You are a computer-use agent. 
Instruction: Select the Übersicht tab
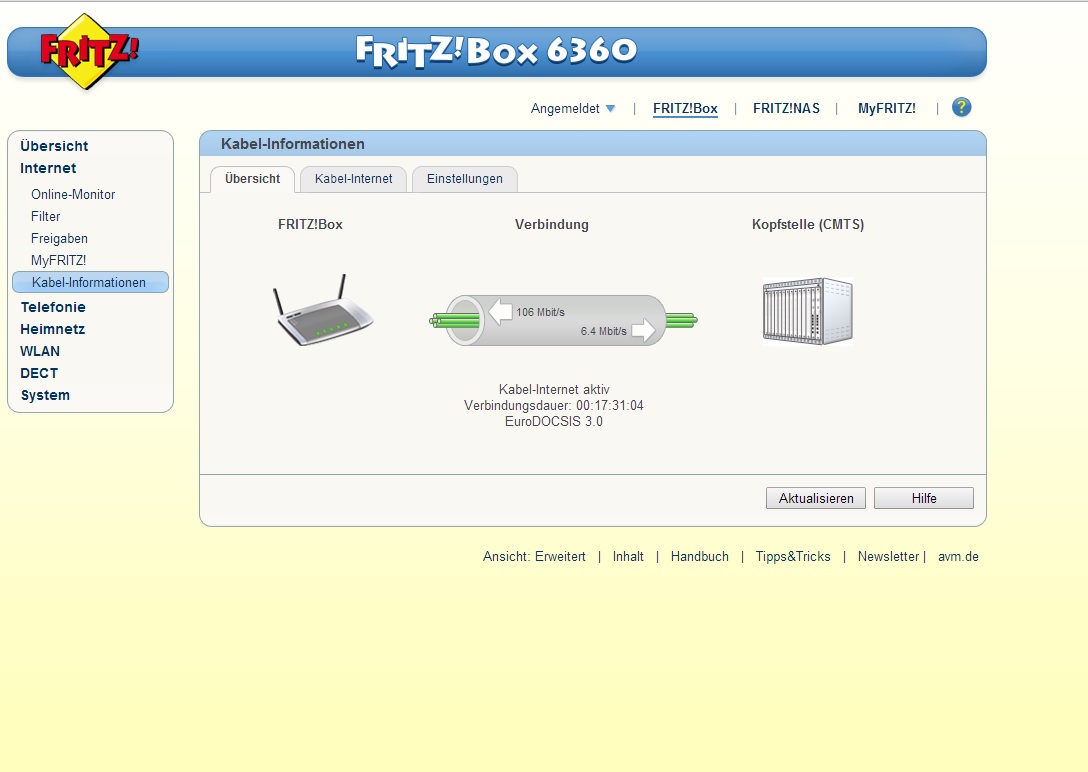(x=253, y=179)
